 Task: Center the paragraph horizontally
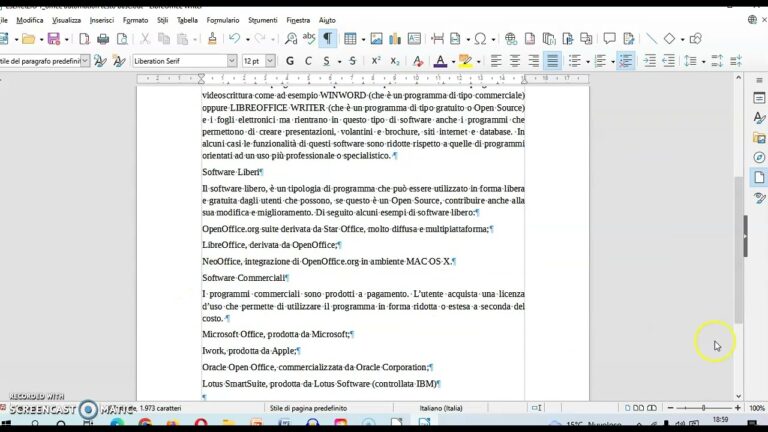click(515, 61)
